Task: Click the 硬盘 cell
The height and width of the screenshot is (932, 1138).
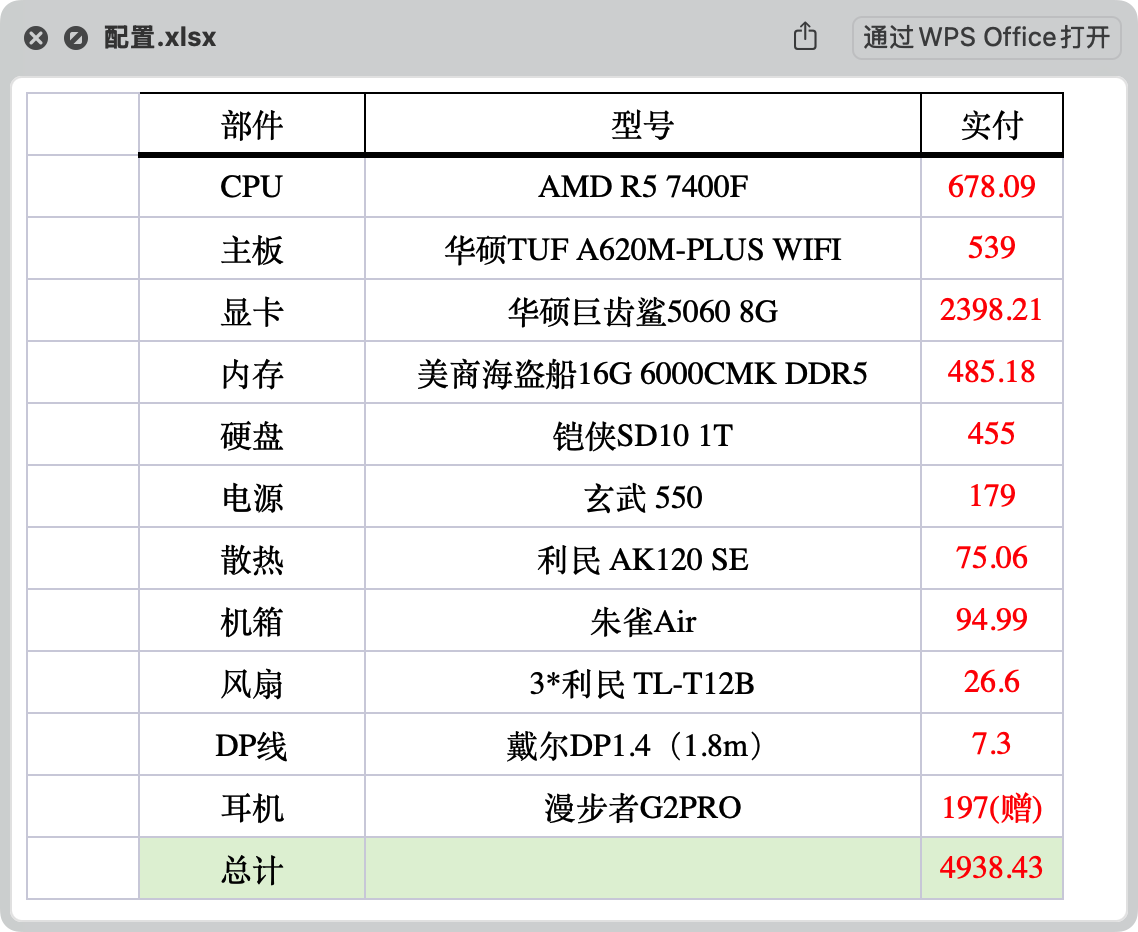Action: point(252,434)
